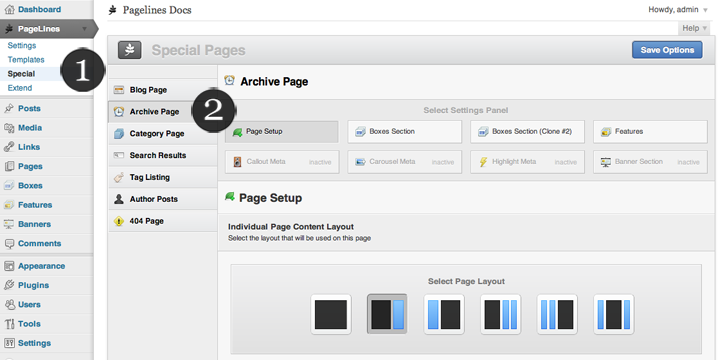Screen dimensions: 725x360
Task: Click the PageLines leaf icon in sidebar
Action: pos(9,29)
